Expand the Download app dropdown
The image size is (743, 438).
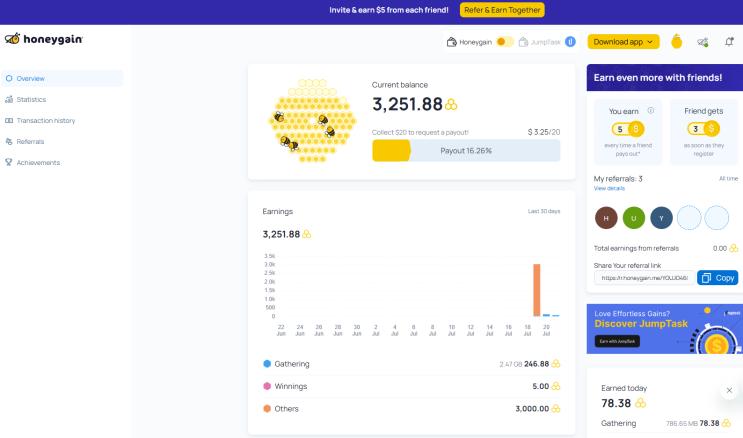coord(623,42)
